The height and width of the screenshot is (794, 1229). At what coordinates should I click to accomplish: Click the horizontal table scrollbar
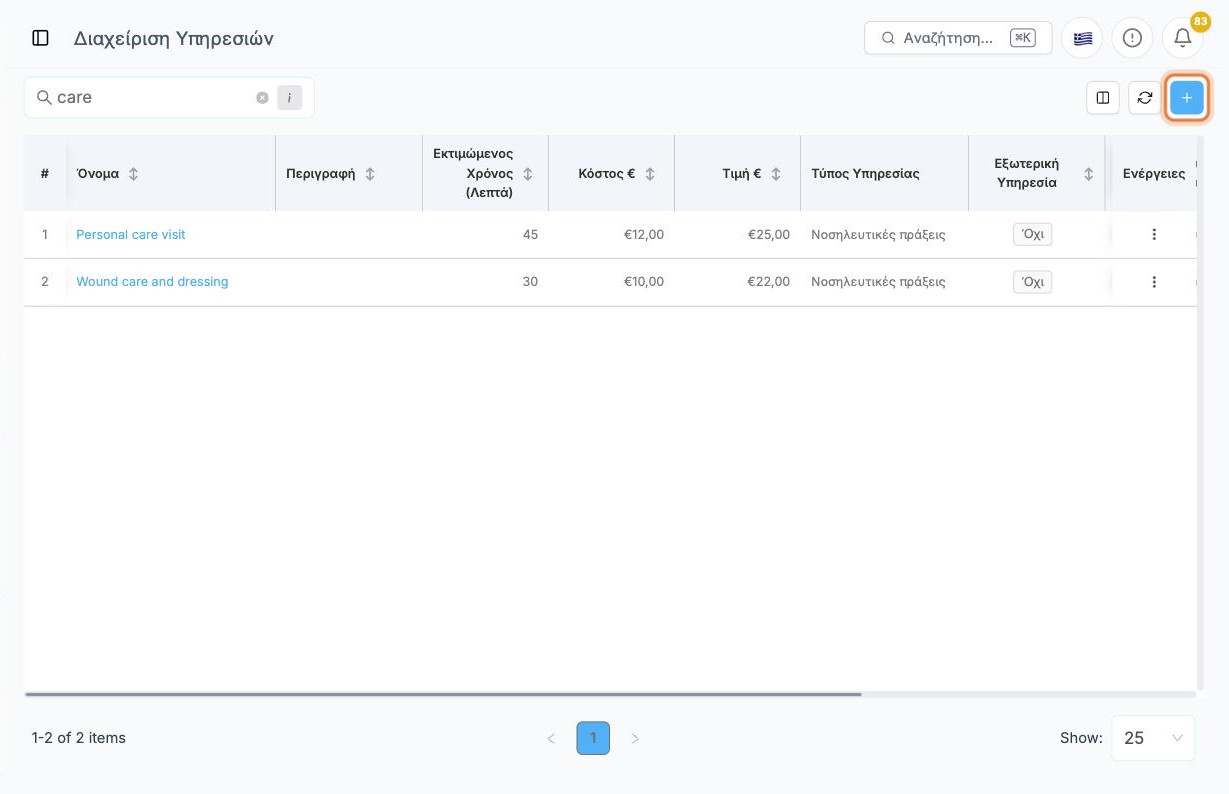point(443,694)
